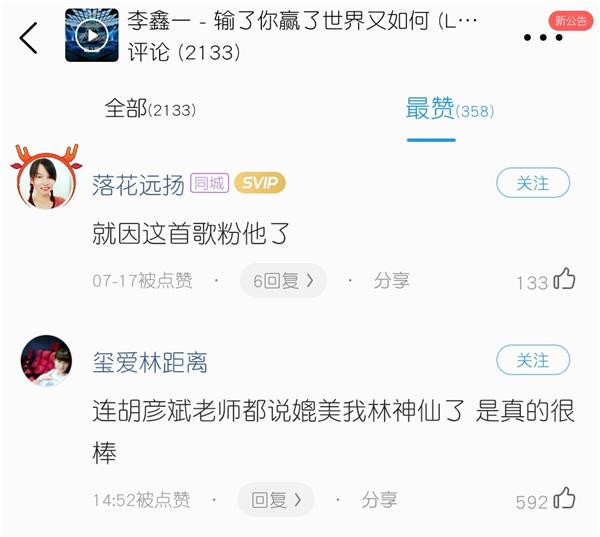The height and width of the screenshot is (537, 600).
Task: Select the 最赞(358) tab
Action: pyautogui.click(x=450, y=109)
